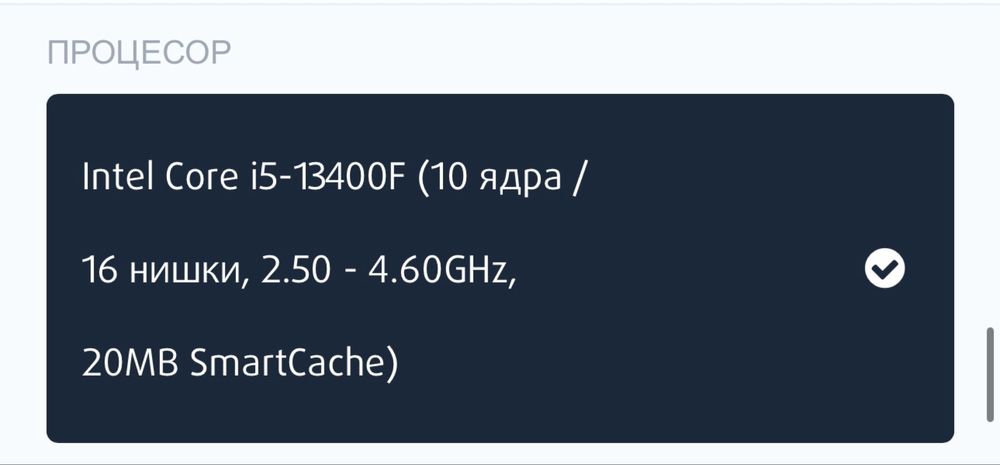Select the Intel Core i5-13400F processor option
1000x465 pixels.
coord(500,268)
